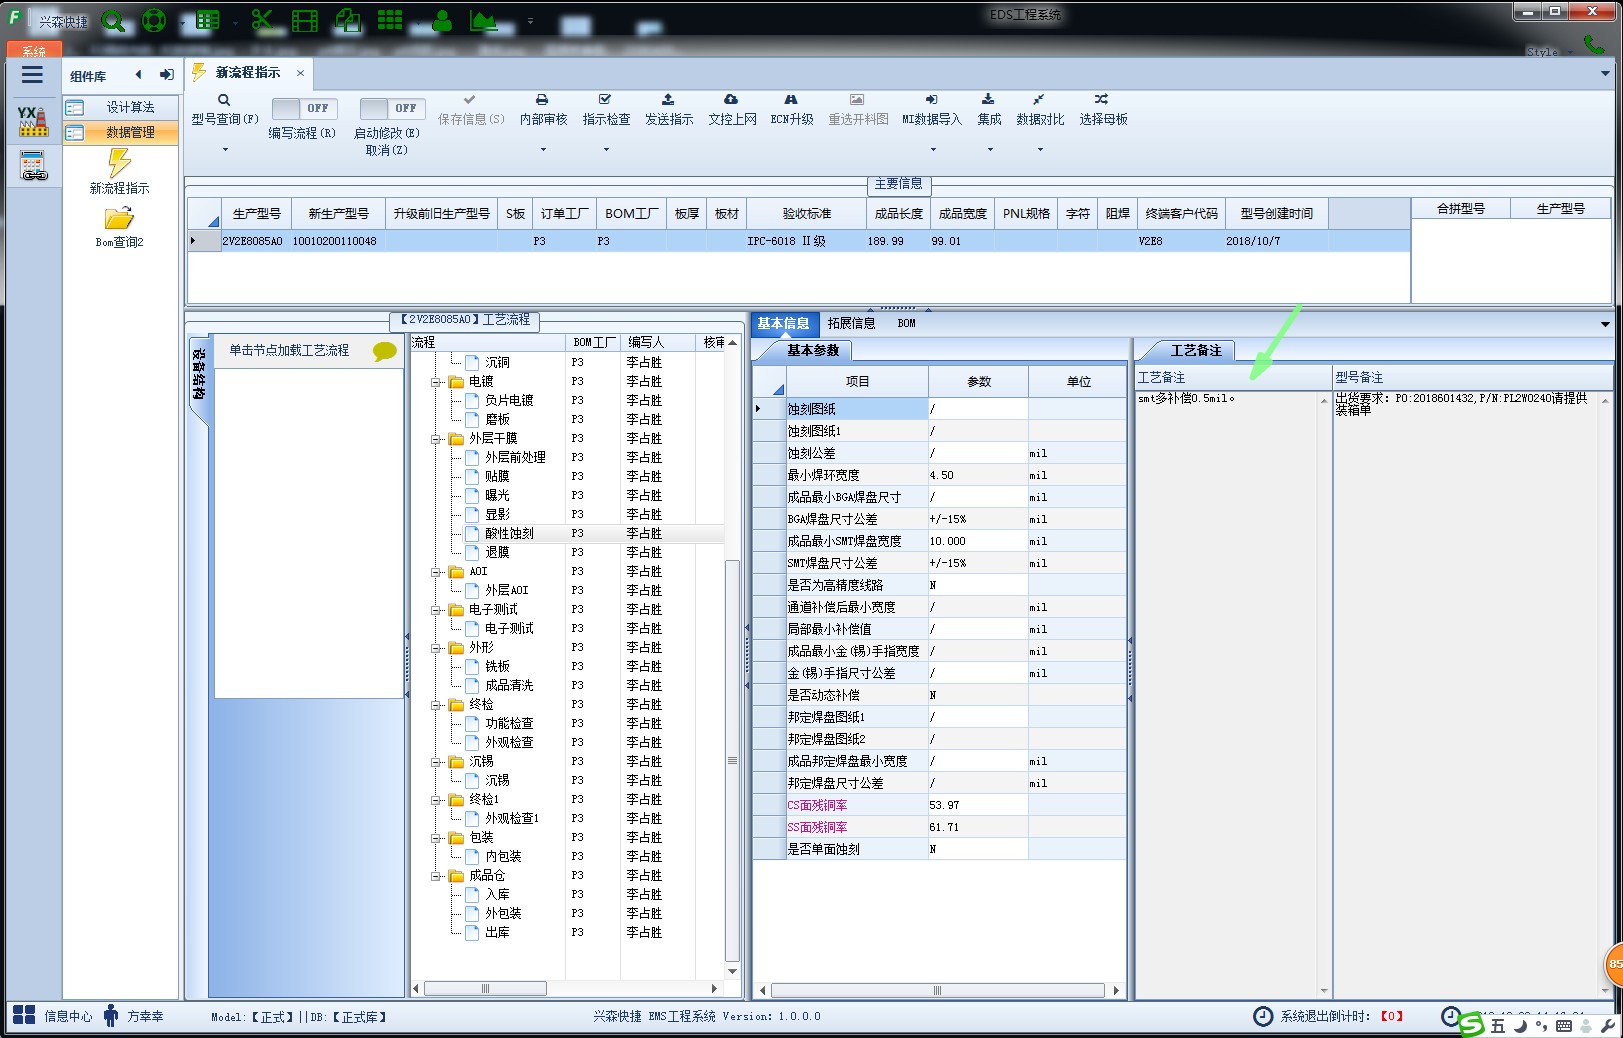Screen dimensions: 1623x1038
Task: Click the 集成 download icon
Action: coord(988,99)
